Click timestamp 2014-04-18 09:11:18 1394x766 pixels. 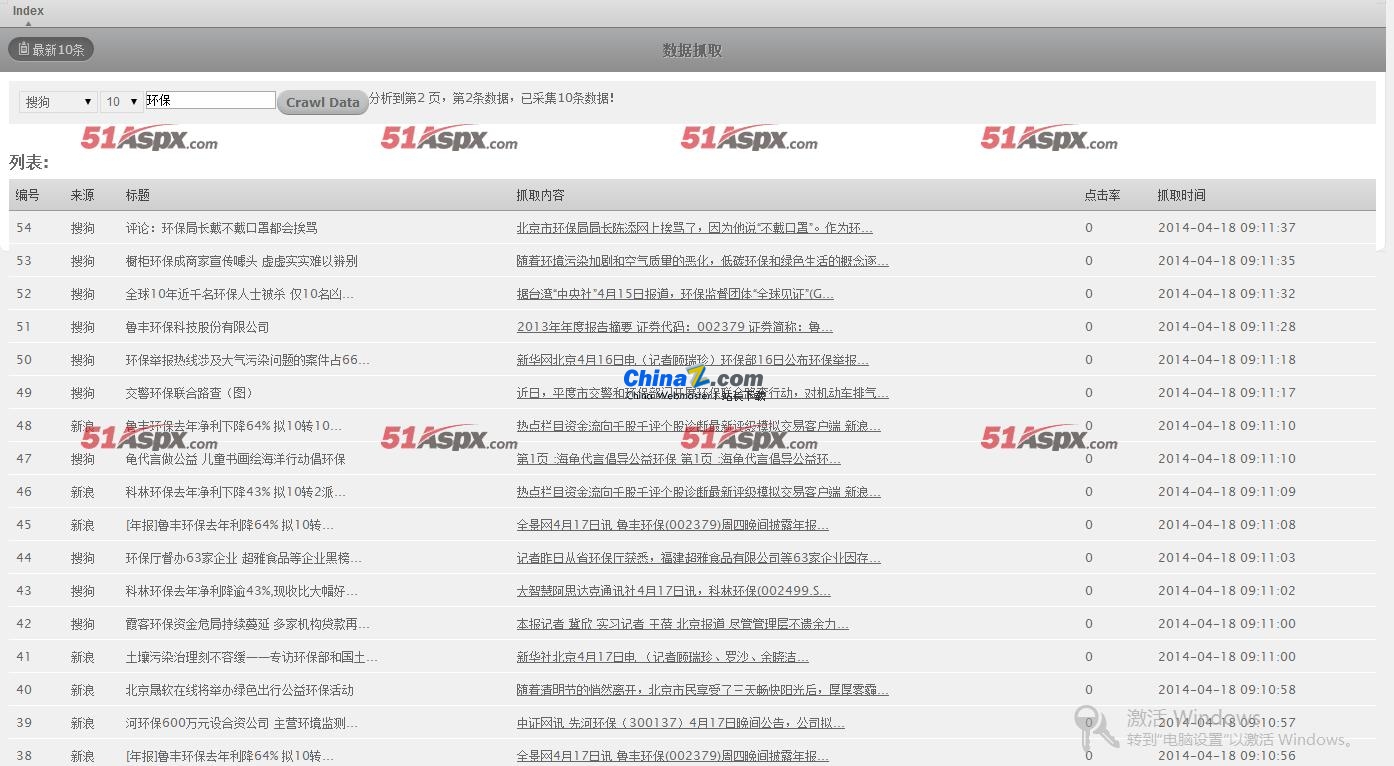pos(1226,360)
